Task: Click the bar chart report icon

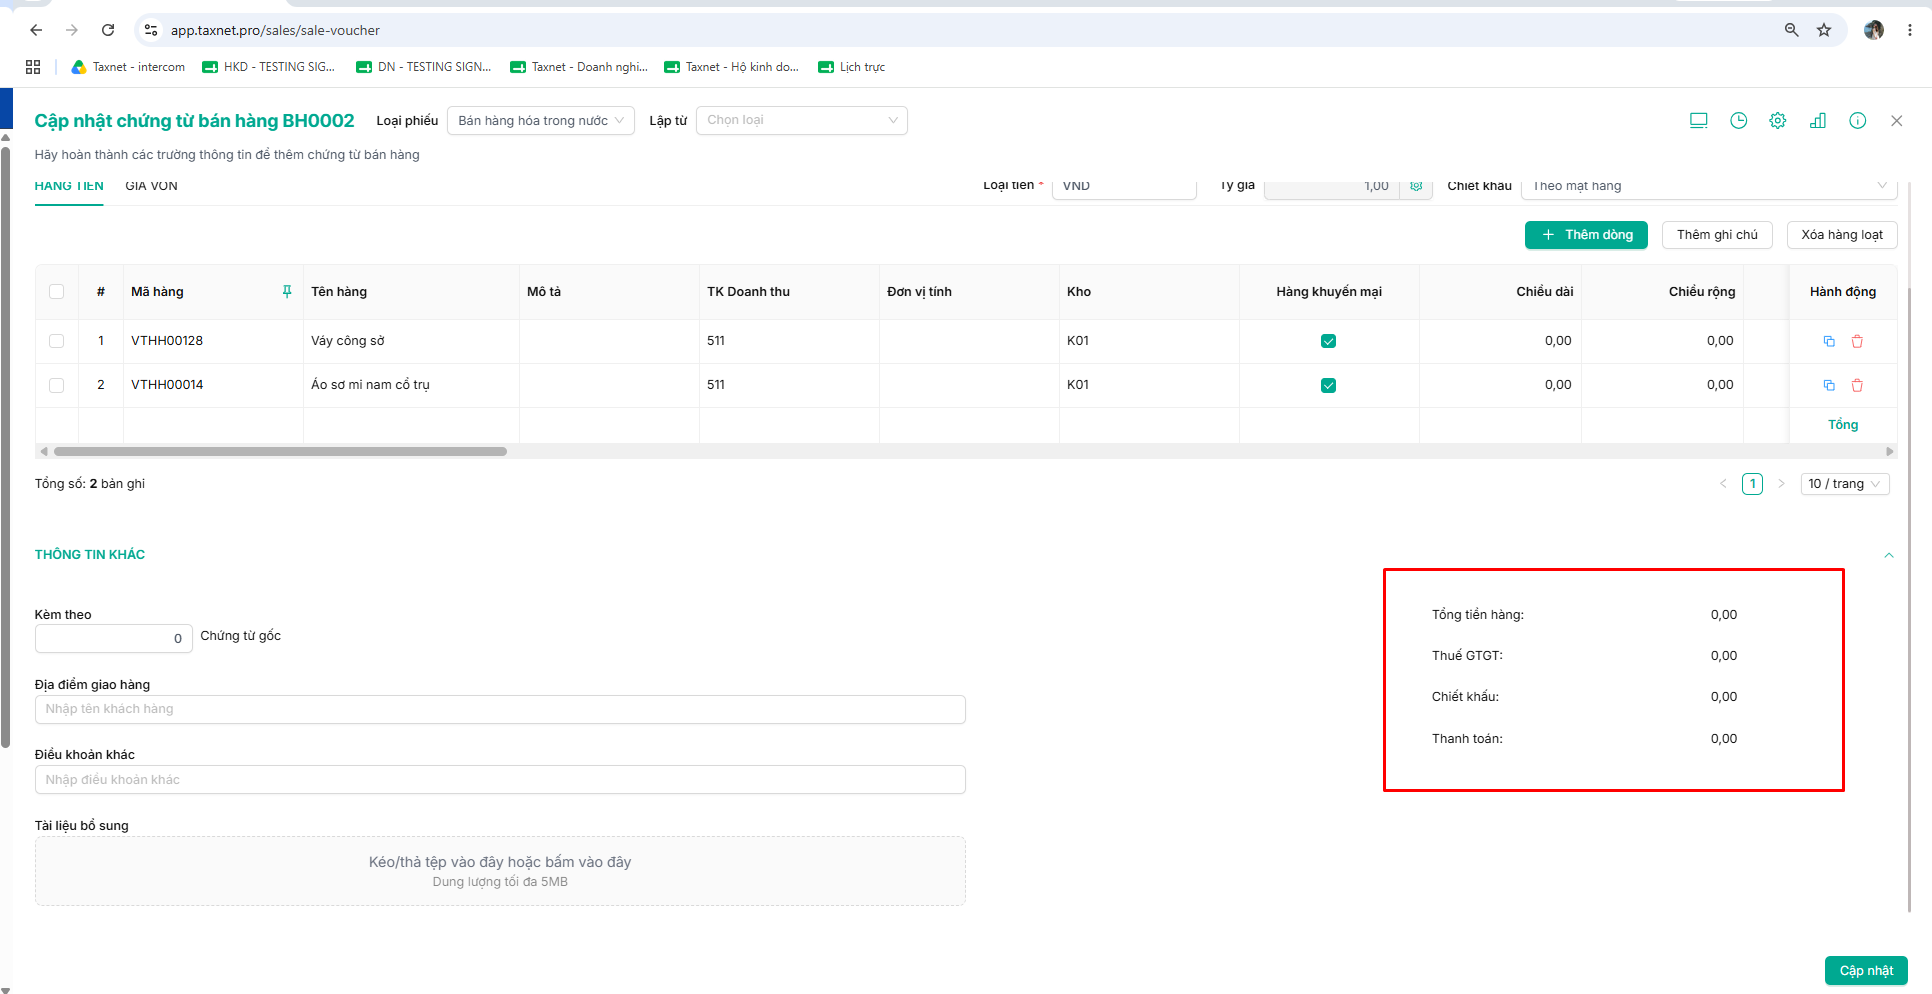Action: [1817, 121]
